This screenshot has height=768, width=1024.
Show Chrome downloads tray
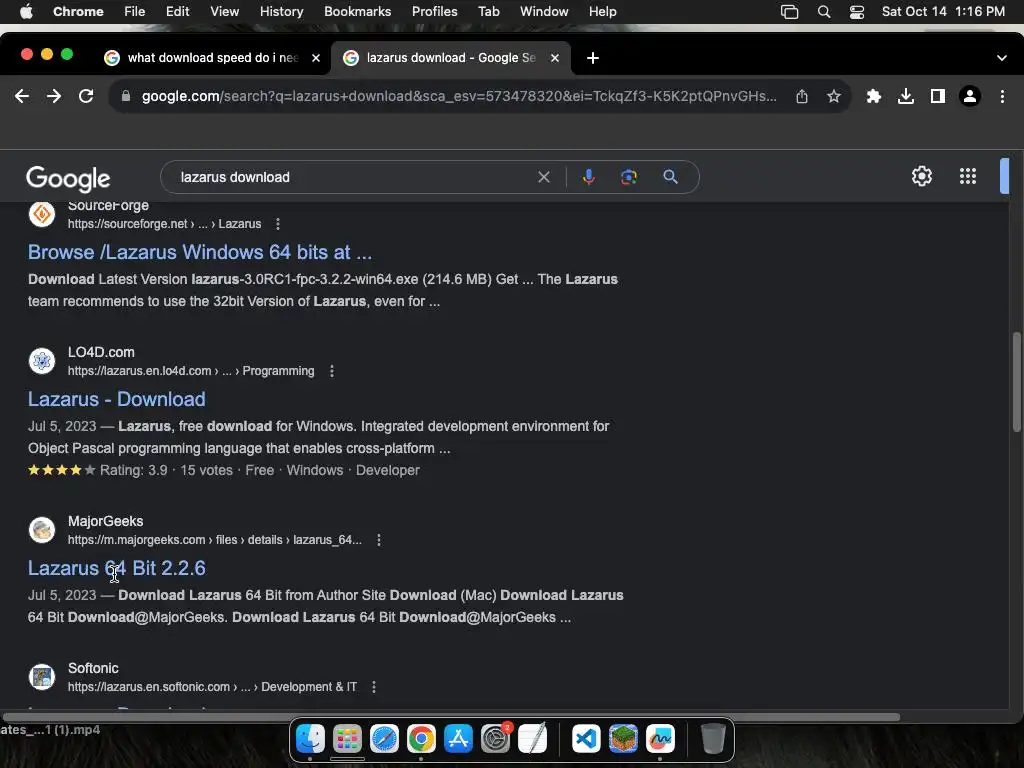(906, 96)
